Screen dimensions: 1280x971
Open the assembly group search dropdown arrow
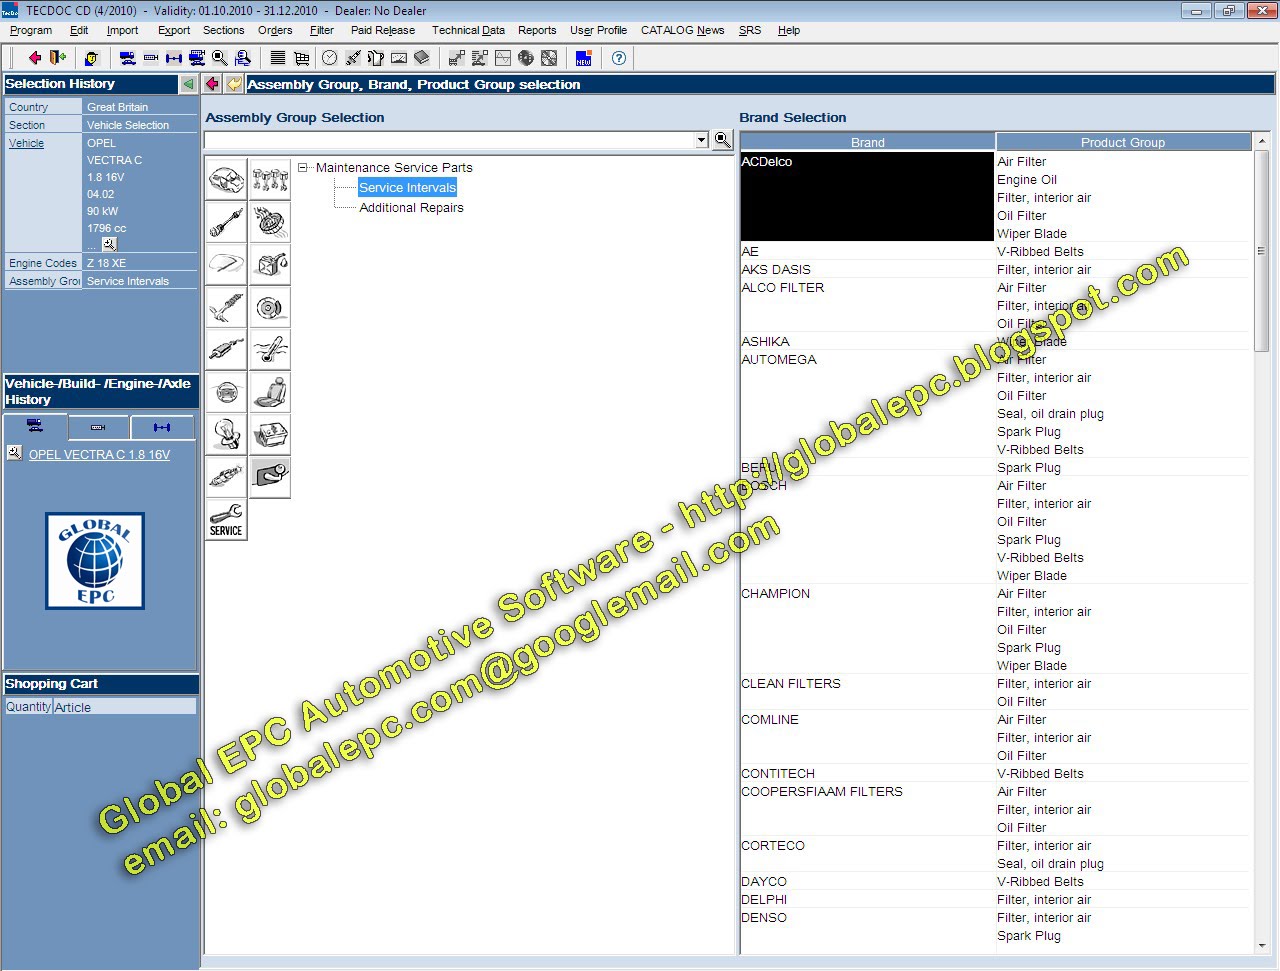(x=702, y=140)
